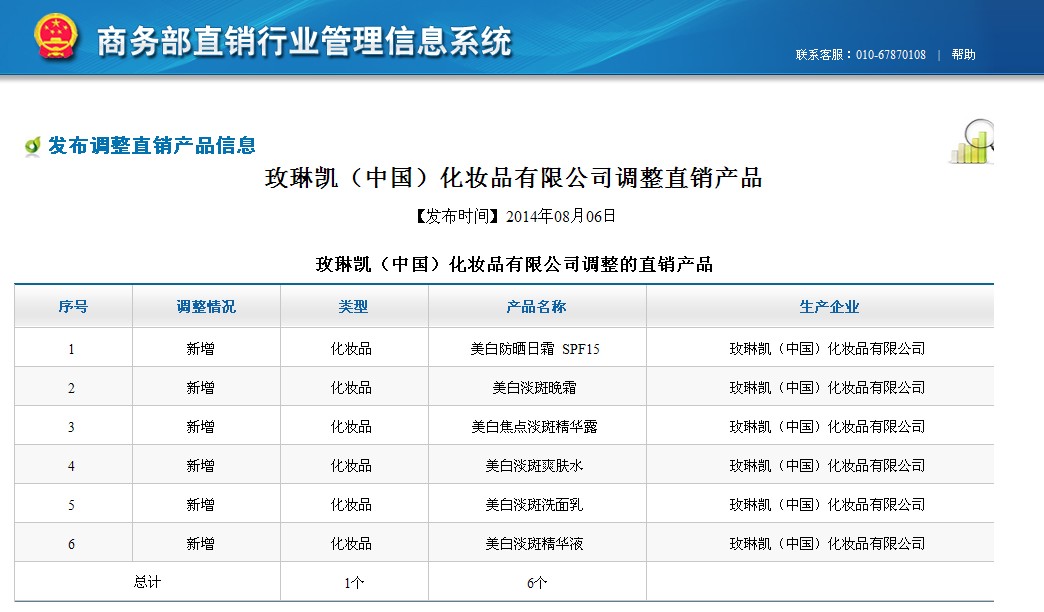Click 新增 in the 美白淡斑洗面乳 row
The image size is (1044, 612).
(x=200, y=505)
